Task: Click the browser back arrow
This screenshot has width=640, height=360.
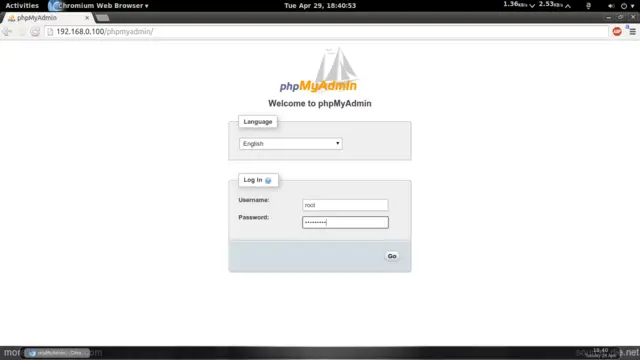Action: click(x=7, y=31)
